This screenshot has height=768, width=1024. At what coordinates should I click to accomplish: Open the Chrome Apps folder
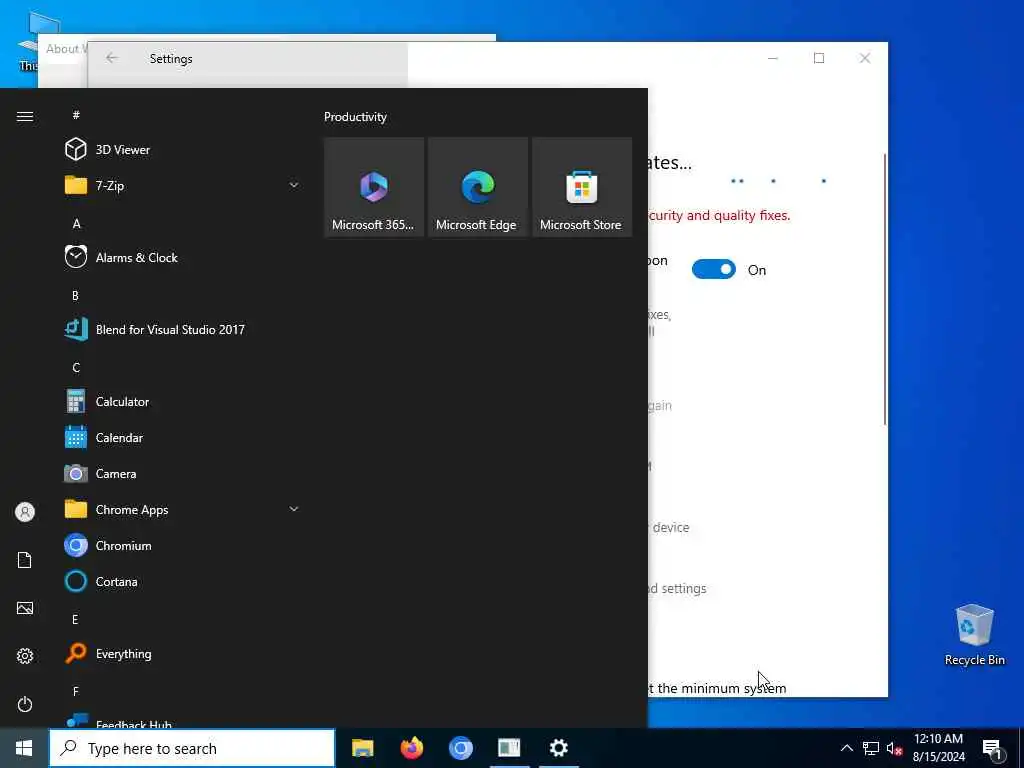183,509
